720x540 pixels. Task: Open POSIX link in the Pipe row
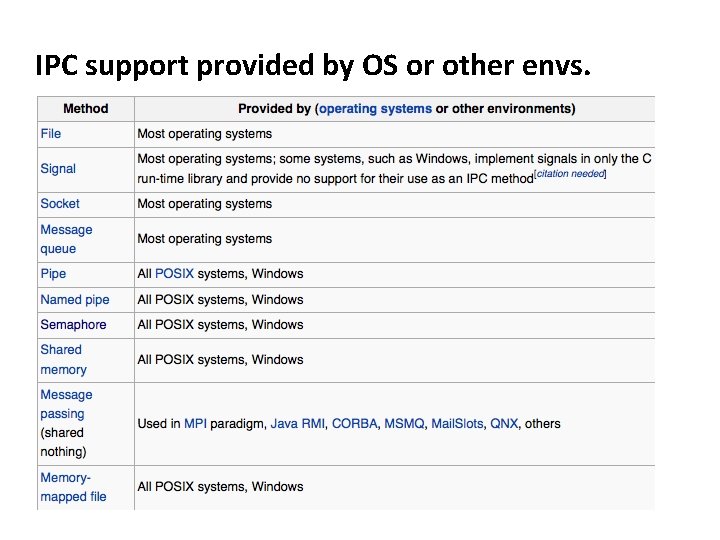(x=175, y=273)
